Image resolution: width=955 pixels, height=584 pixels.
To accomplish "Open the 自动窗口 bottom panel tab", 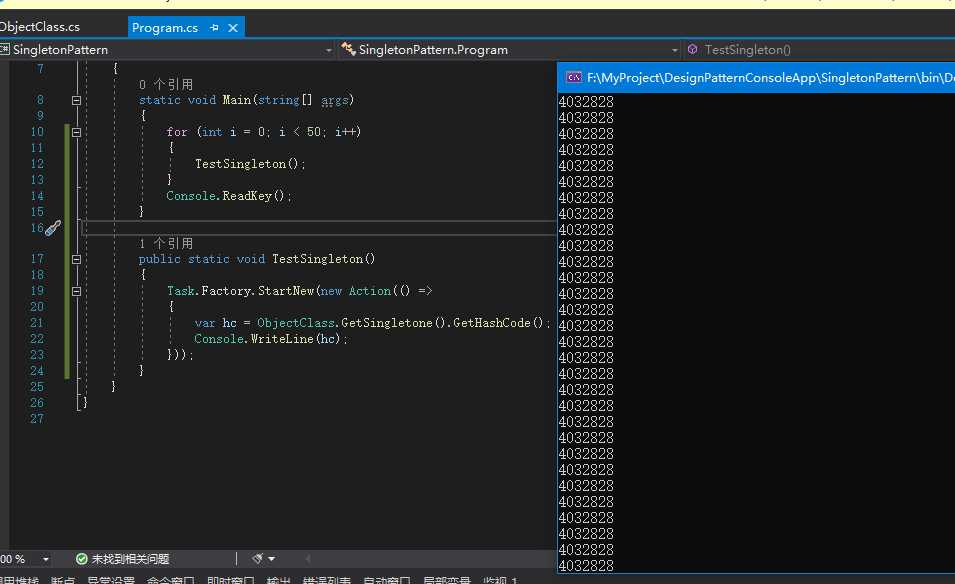I will pos(386,580).
